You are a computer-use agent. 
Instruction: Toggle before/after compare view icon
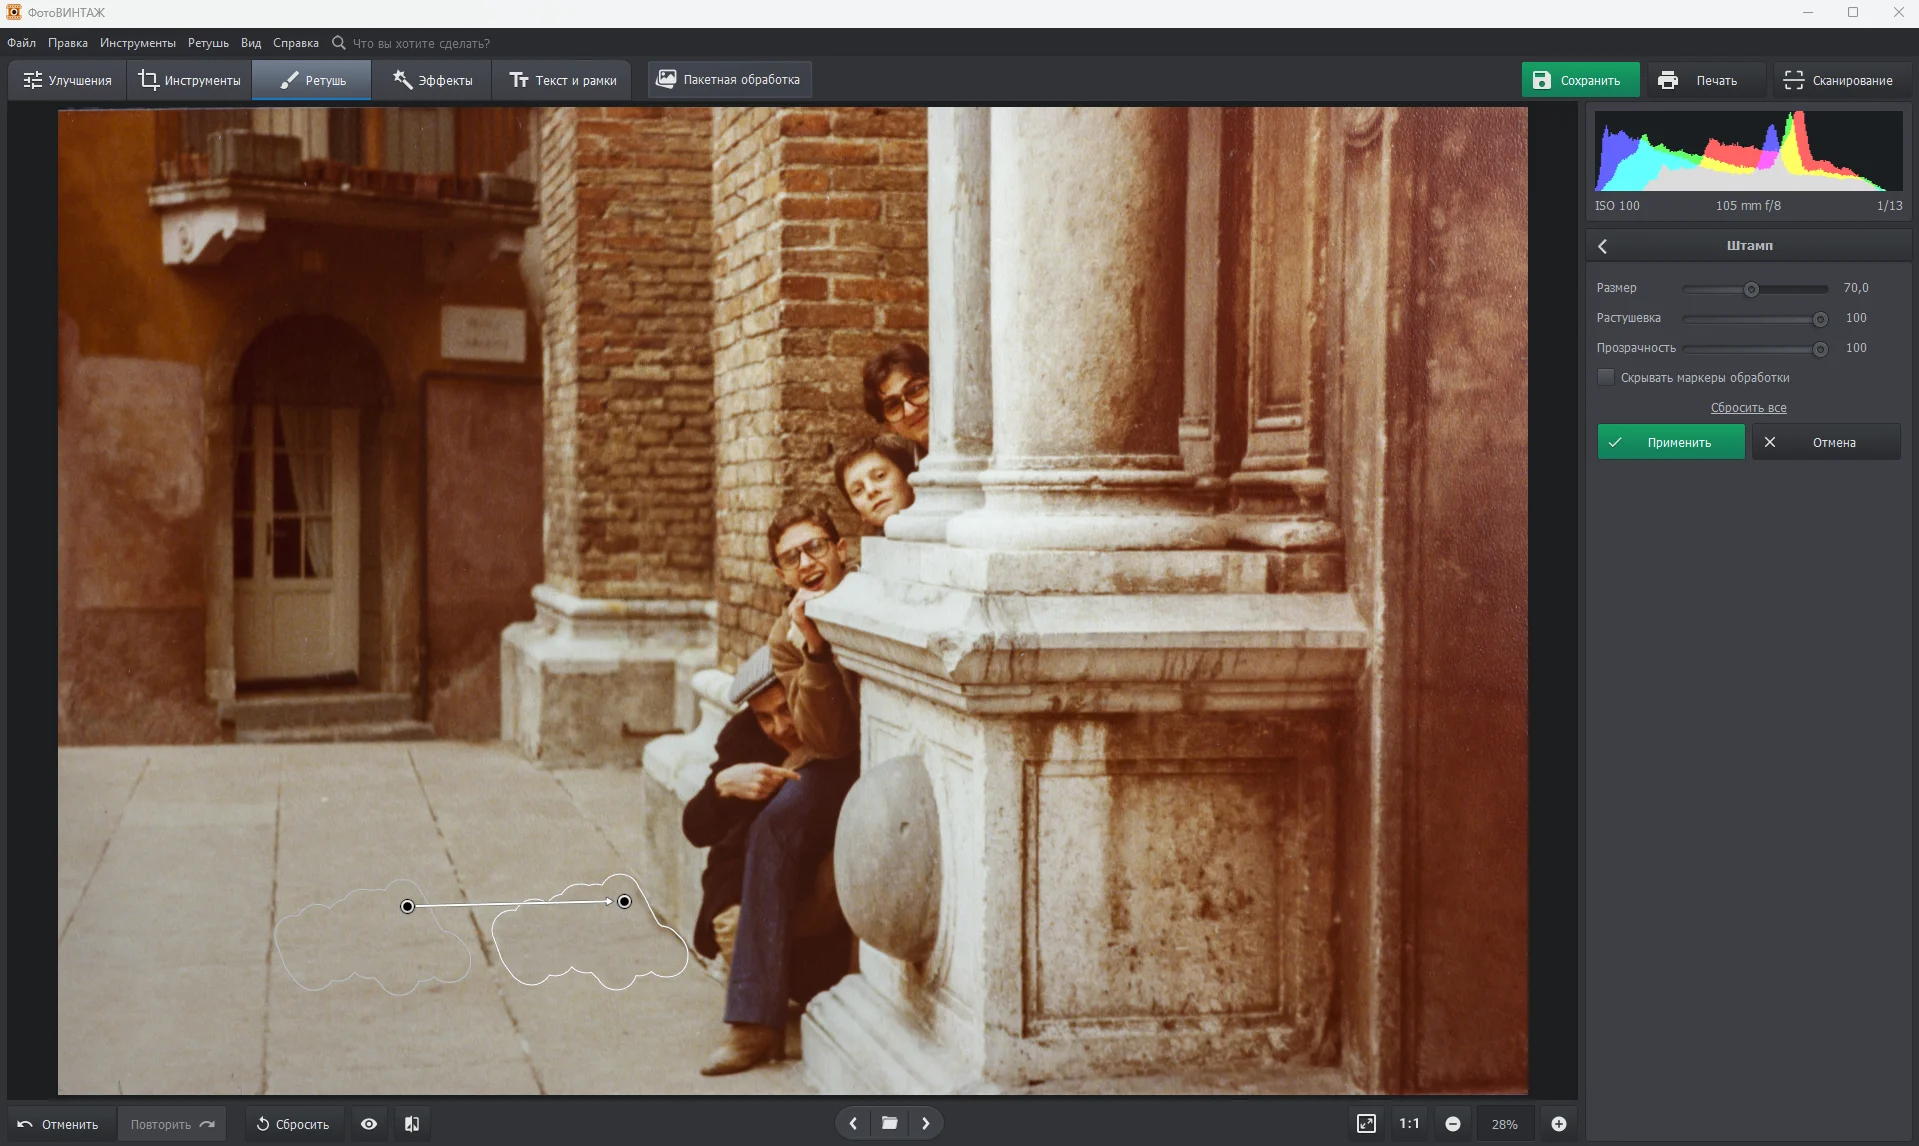click(x=412, y=1124)
